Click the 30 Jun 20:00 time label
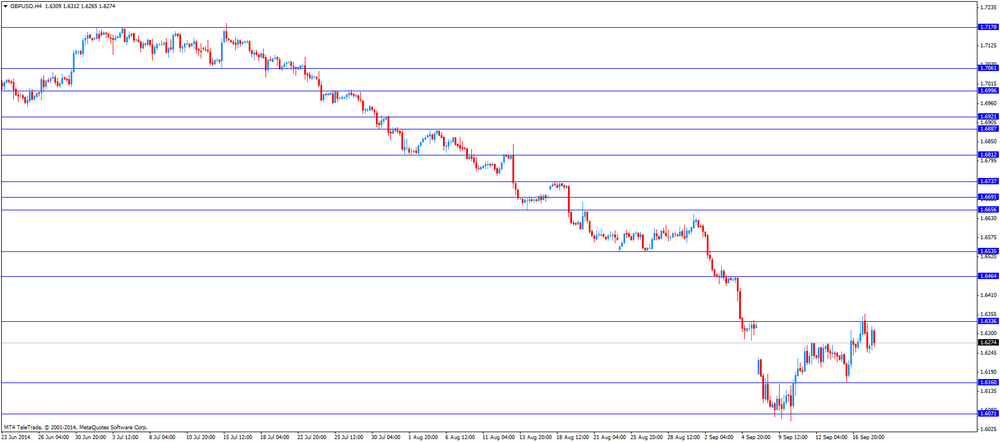 (91, 438)
